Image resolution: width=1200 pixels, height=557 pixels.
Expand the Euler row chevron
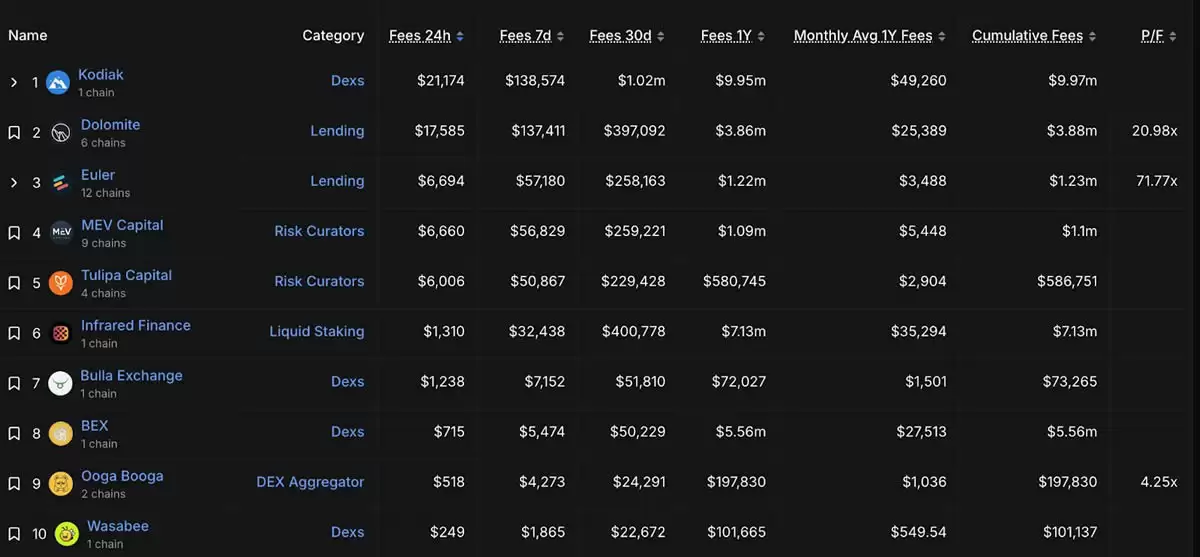pos(14,183)
